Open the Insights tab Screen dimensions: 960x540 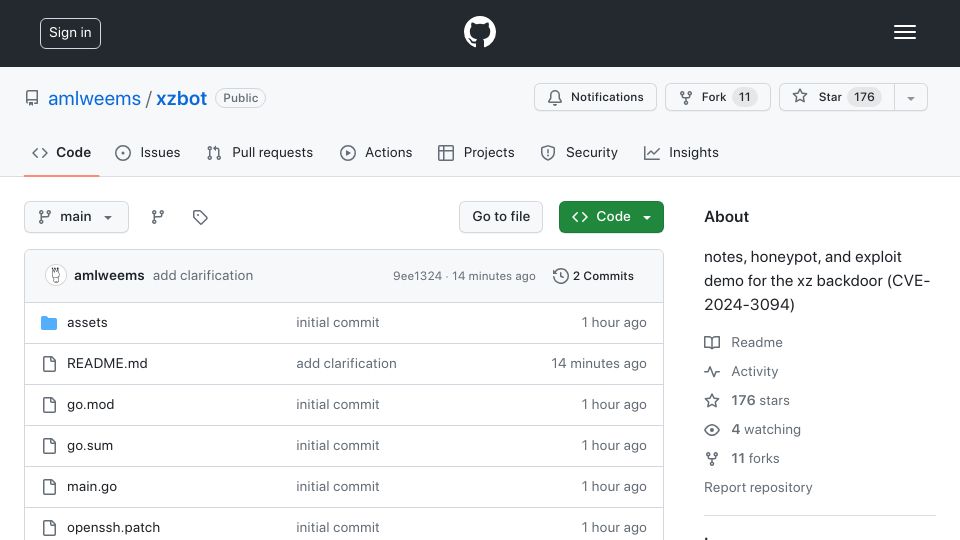[681, 152]
